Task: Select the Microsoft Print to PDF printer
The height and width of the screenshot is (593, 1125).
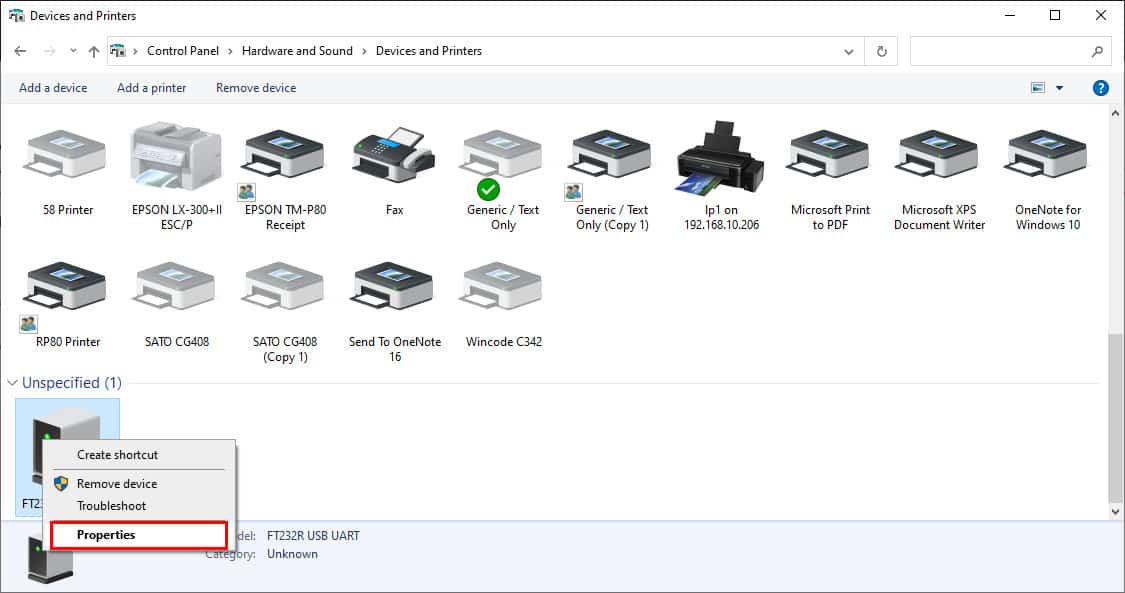Action: (x=830, y=153)
